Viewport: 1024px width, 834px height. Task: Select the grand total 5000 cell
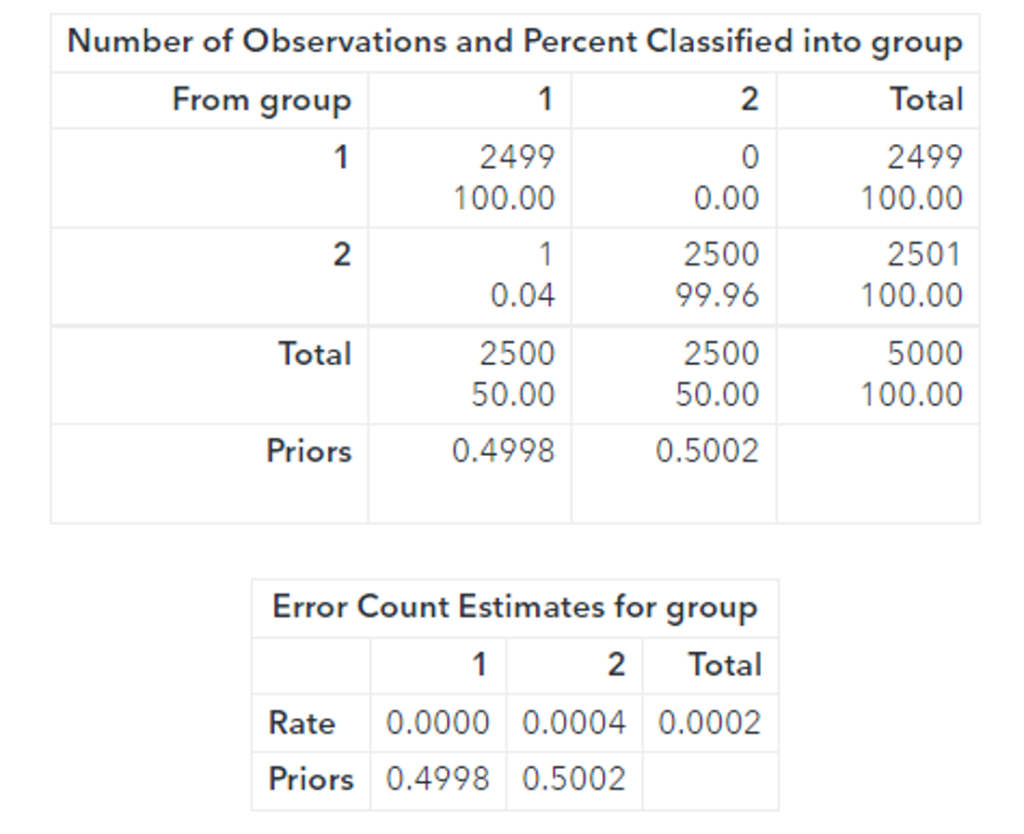925,354
